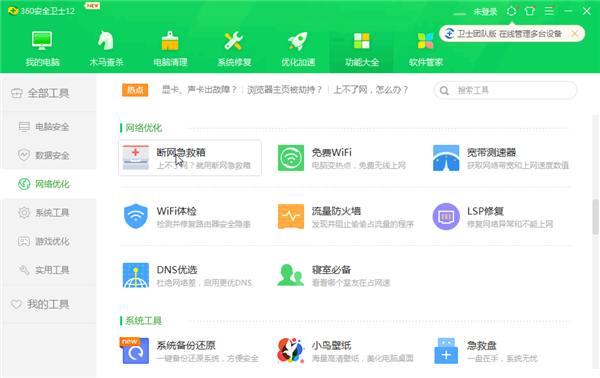Open 我的工具 in sidebar

coord(48,304)
